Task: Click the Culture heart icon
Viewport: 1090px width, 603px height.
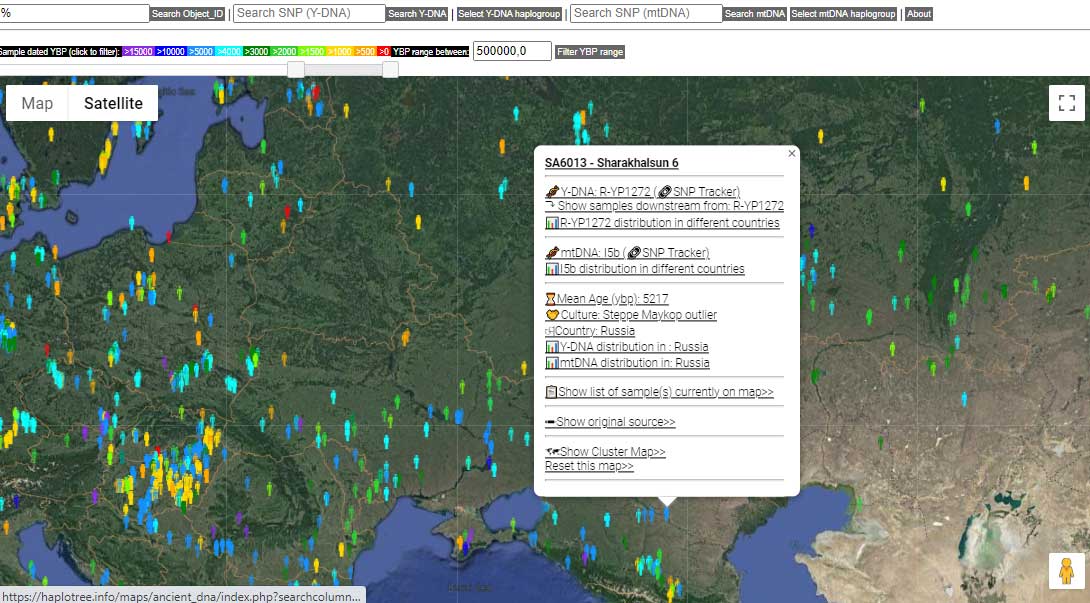Action: pos(552,314)
